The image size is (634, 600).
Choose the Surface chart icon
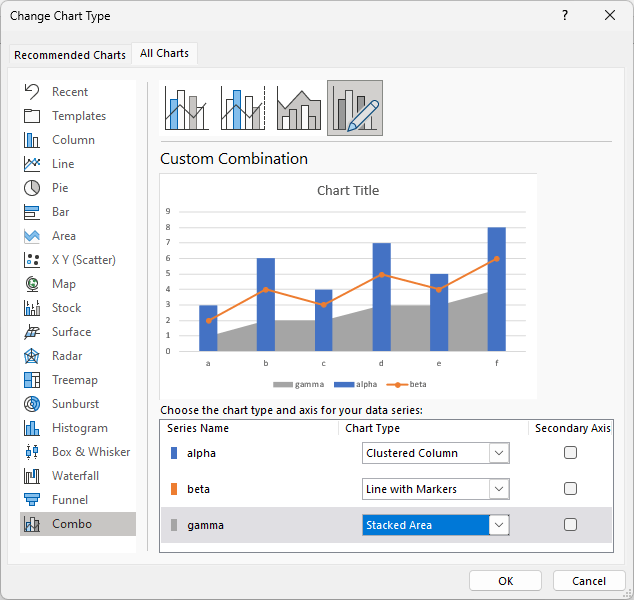(x=32, y=332)
